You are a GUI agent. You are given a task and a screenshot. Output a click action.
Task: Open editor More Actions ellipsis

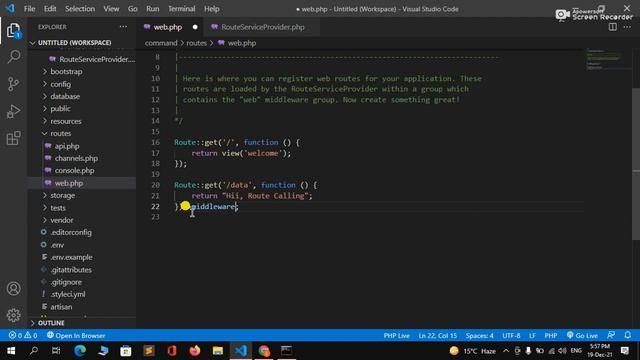[627, 27]
